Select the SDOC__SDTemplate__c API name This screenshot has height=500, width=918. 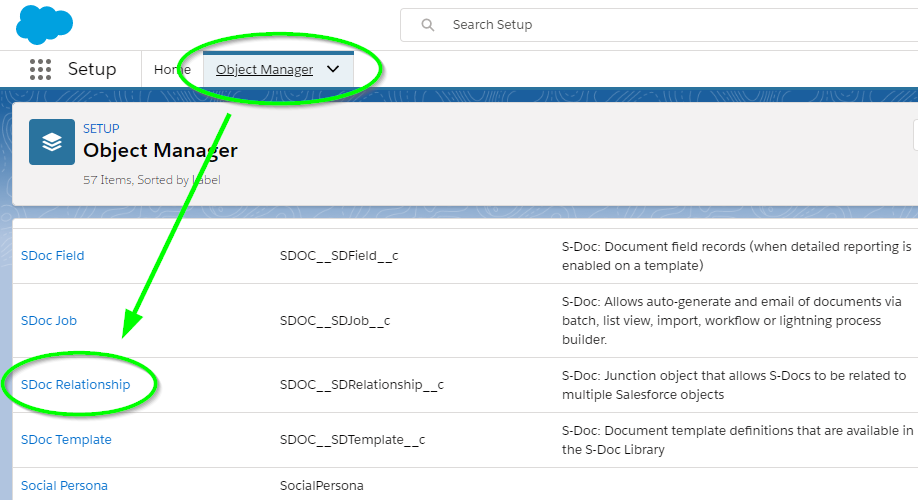(352, 440)
